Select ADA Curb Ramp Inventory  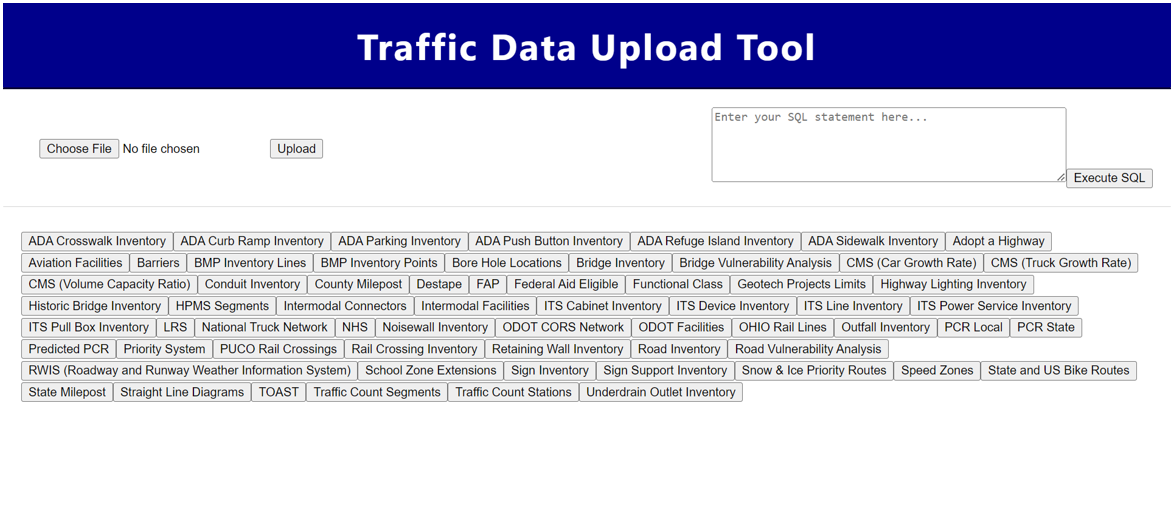pos(252,241)
